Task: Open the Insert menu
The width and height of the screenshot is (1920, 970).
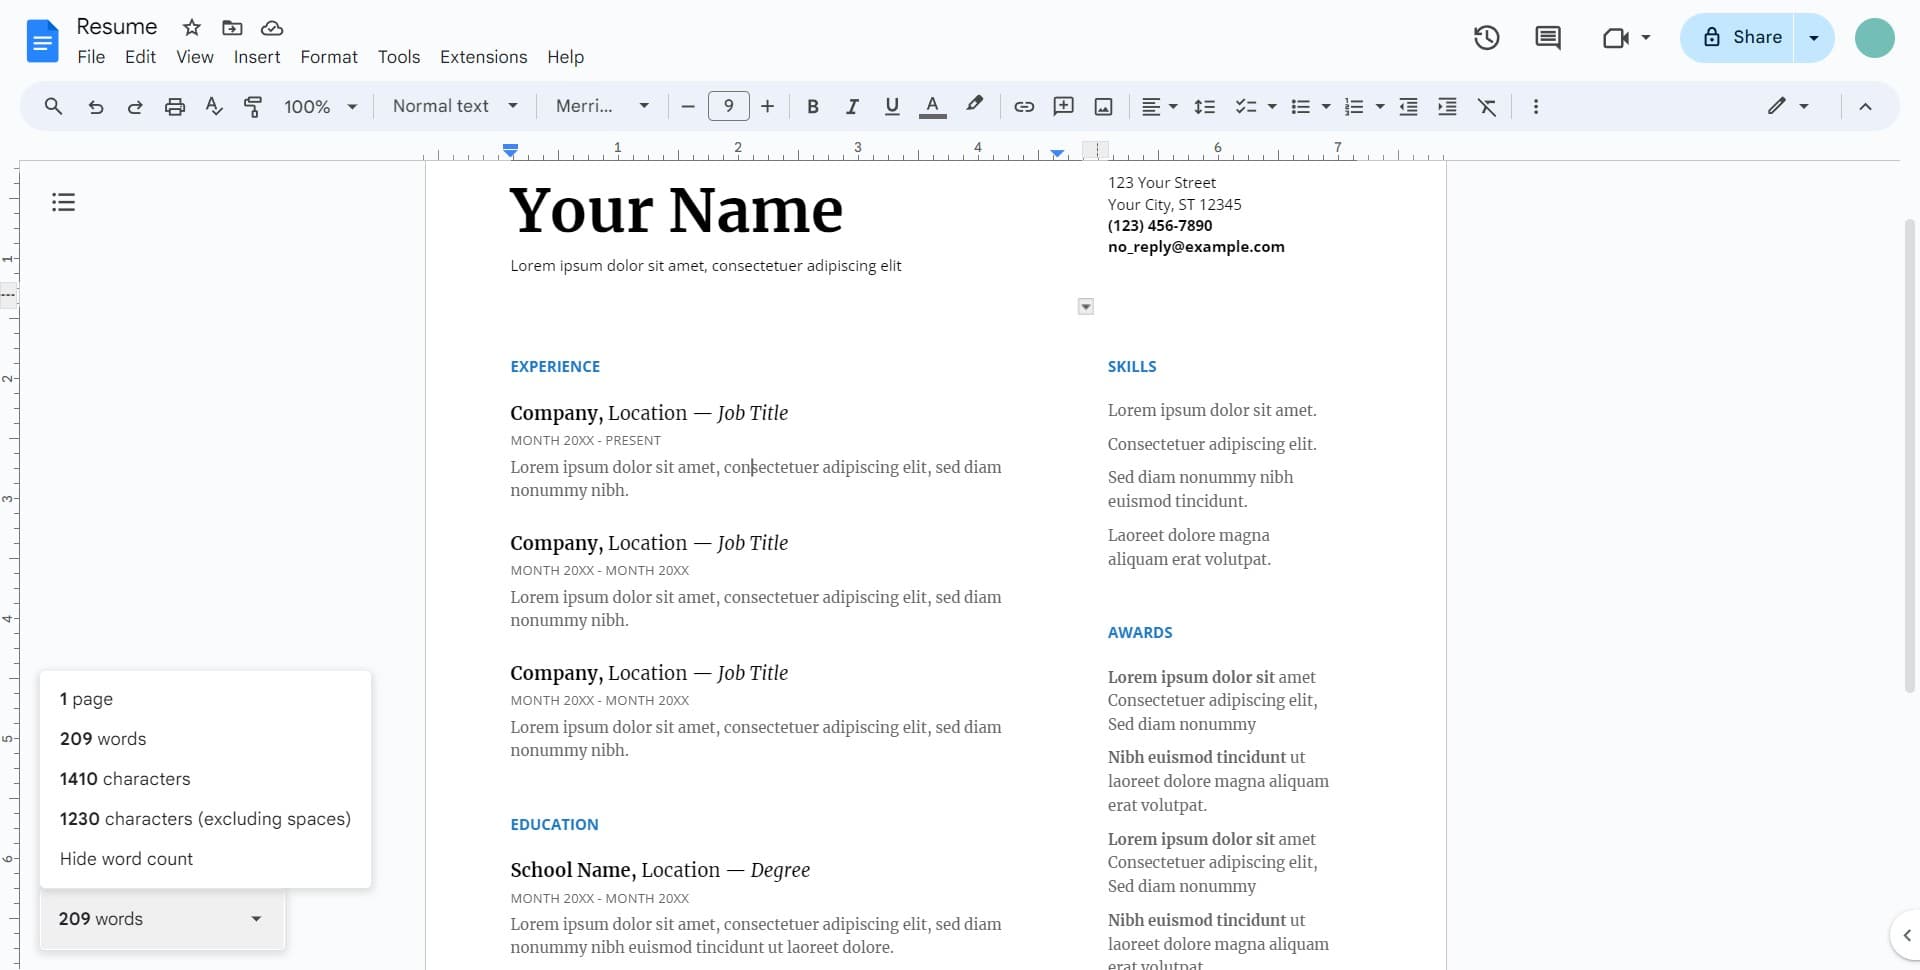Action: (x=257, y=57)
